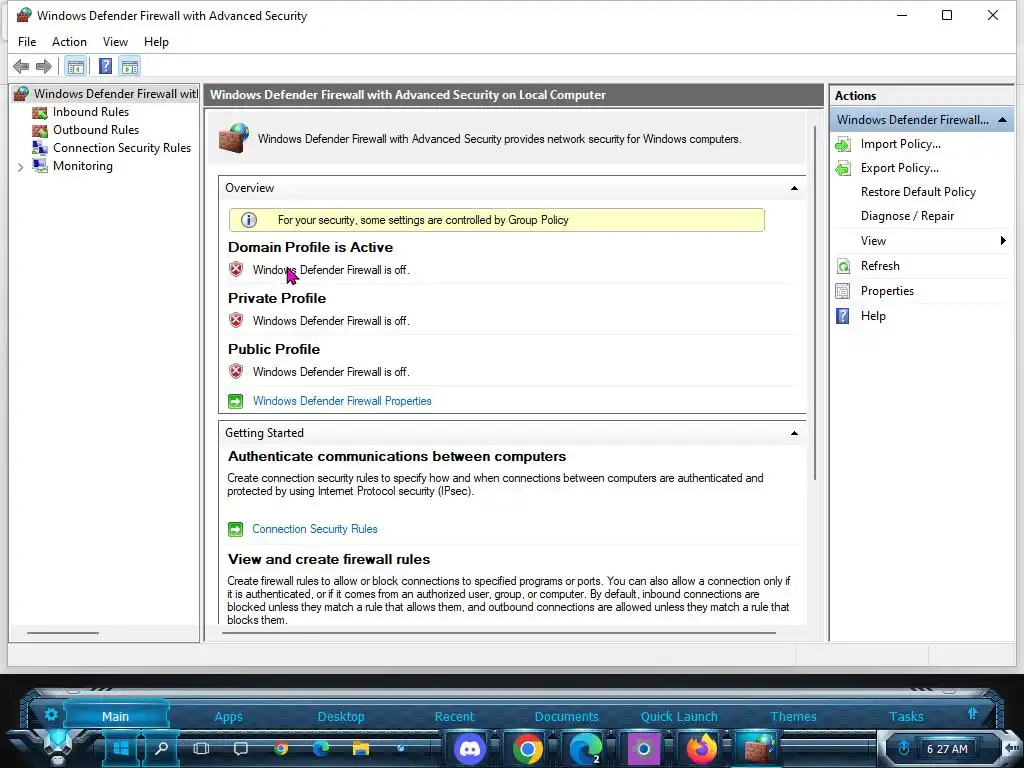The height and width of the screenshot is (768, 1024).
Task: Open the Help menu in the menu bar
Action: 156,42
